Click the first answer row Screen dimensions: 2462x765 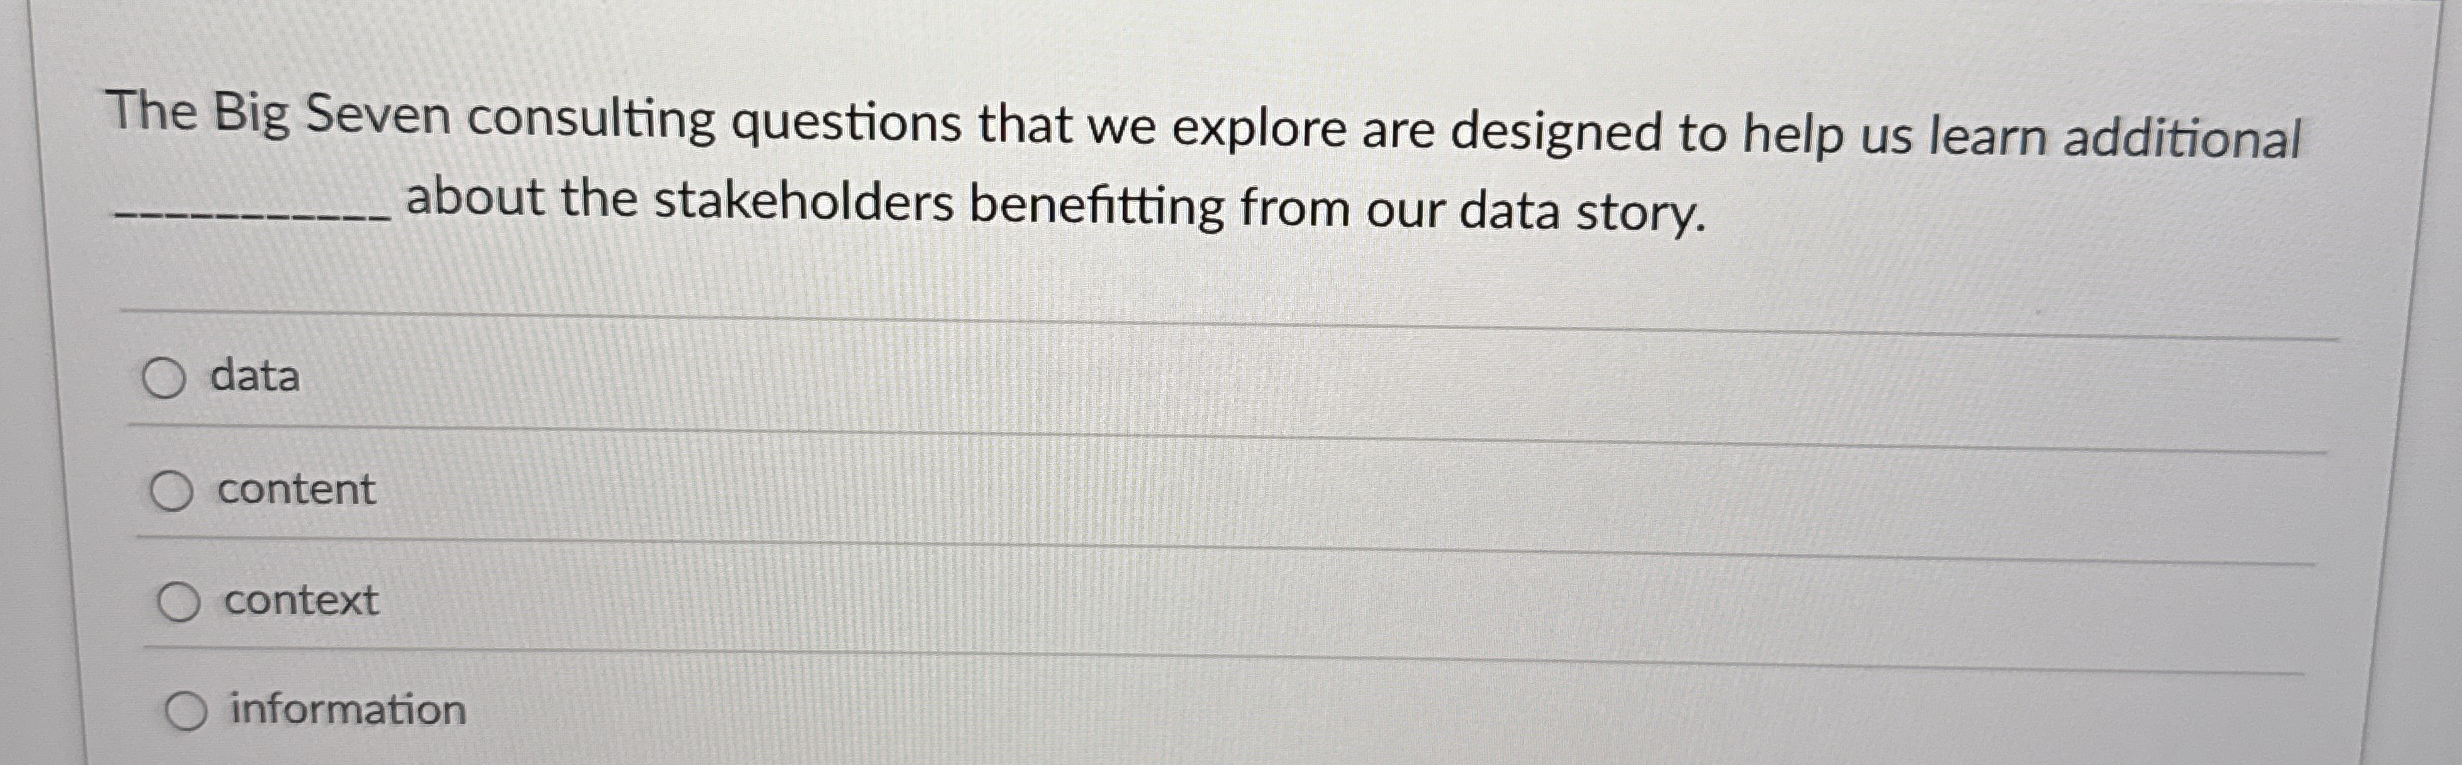point(1200,377)
